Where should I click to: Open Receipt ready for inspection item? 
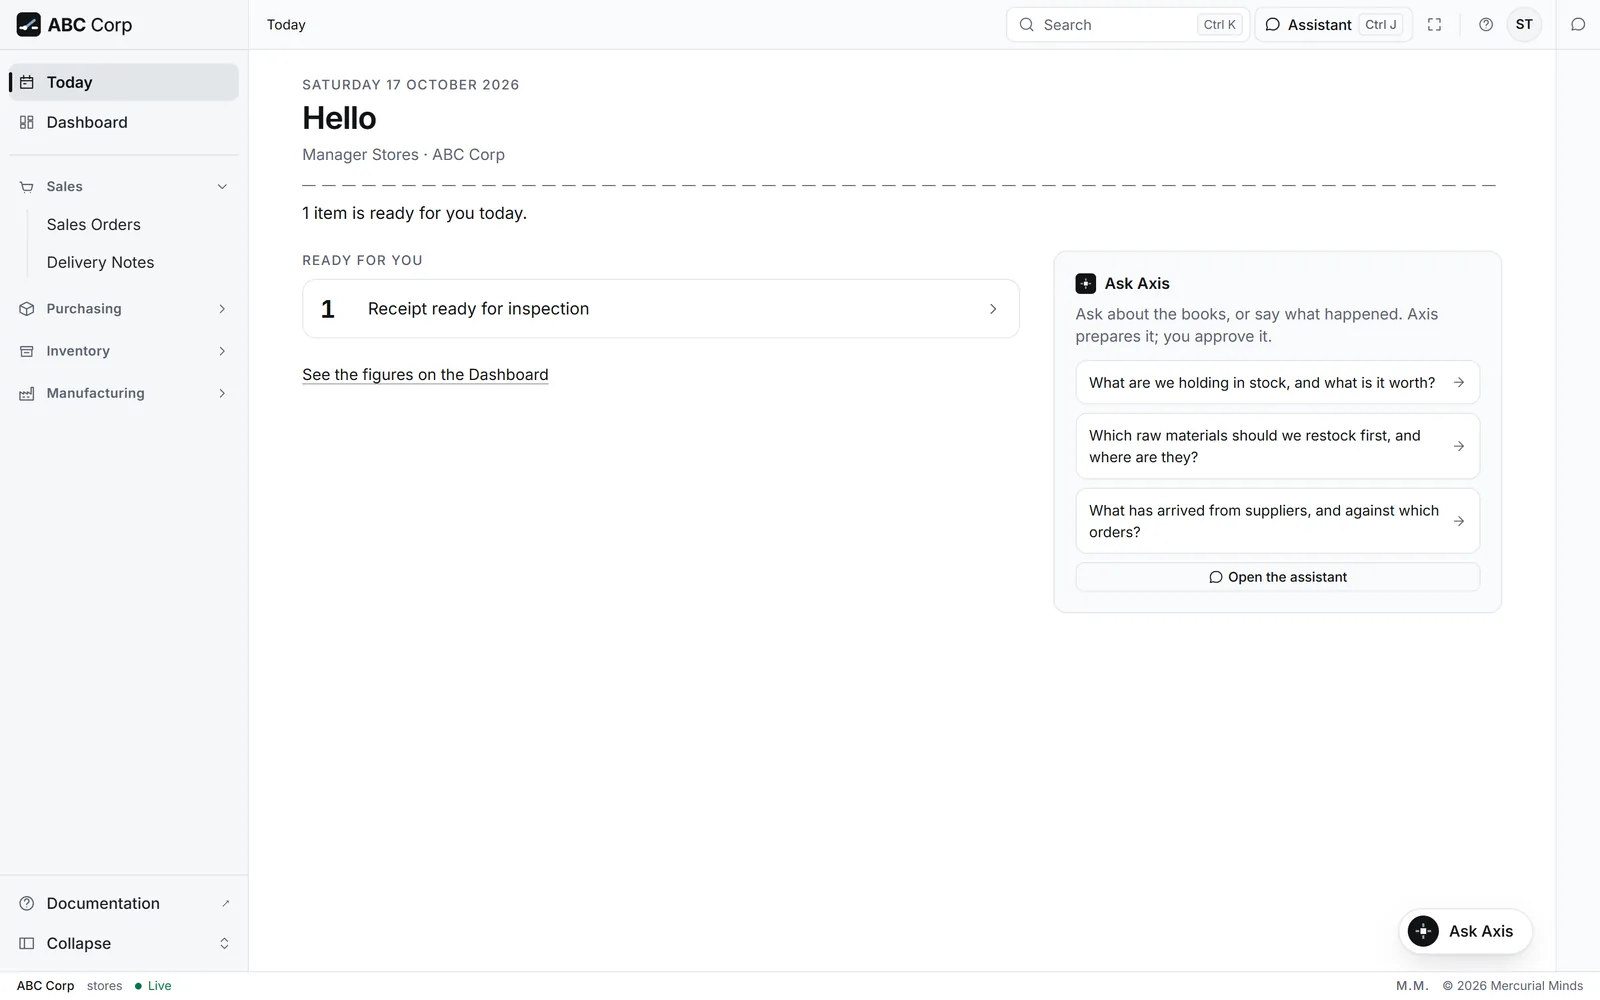click(661, 309)
